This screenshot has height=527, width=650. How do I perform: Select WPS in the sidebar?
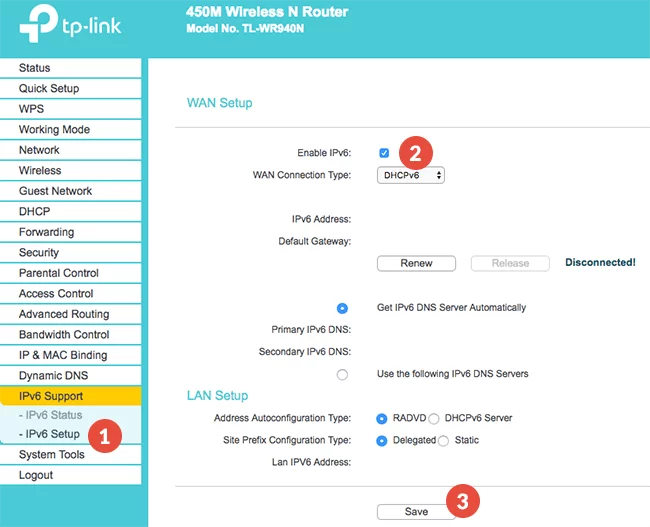70,109
